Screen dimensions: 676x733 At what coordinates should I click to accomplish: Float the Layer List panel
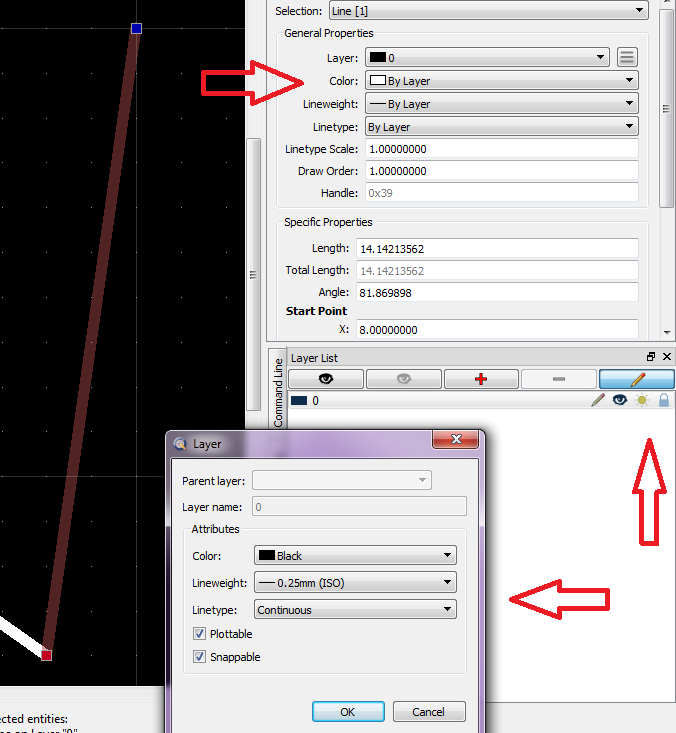point(650,357)
